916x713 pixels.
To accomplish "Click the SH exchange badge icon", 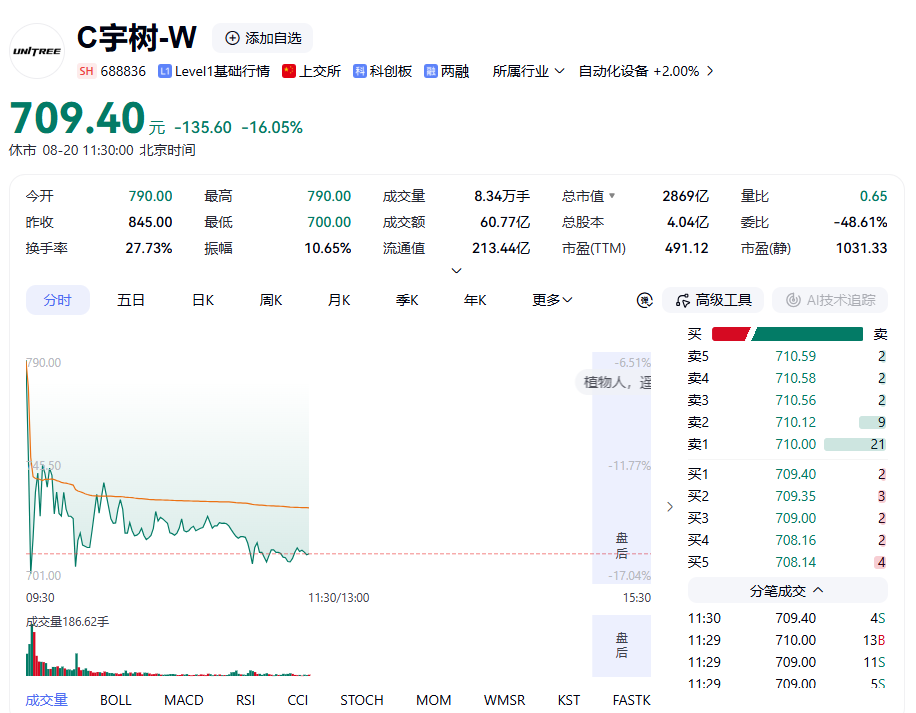I will coord(86,71).
